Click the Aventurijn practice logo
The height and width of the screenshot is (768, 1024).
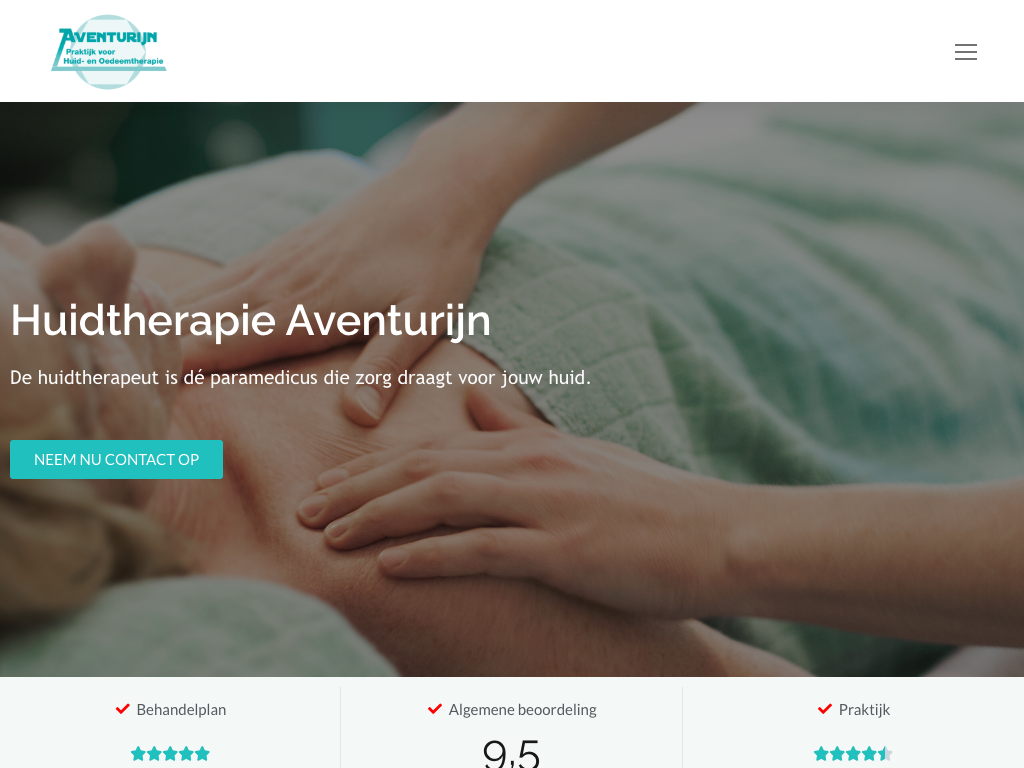pos(108,52)
